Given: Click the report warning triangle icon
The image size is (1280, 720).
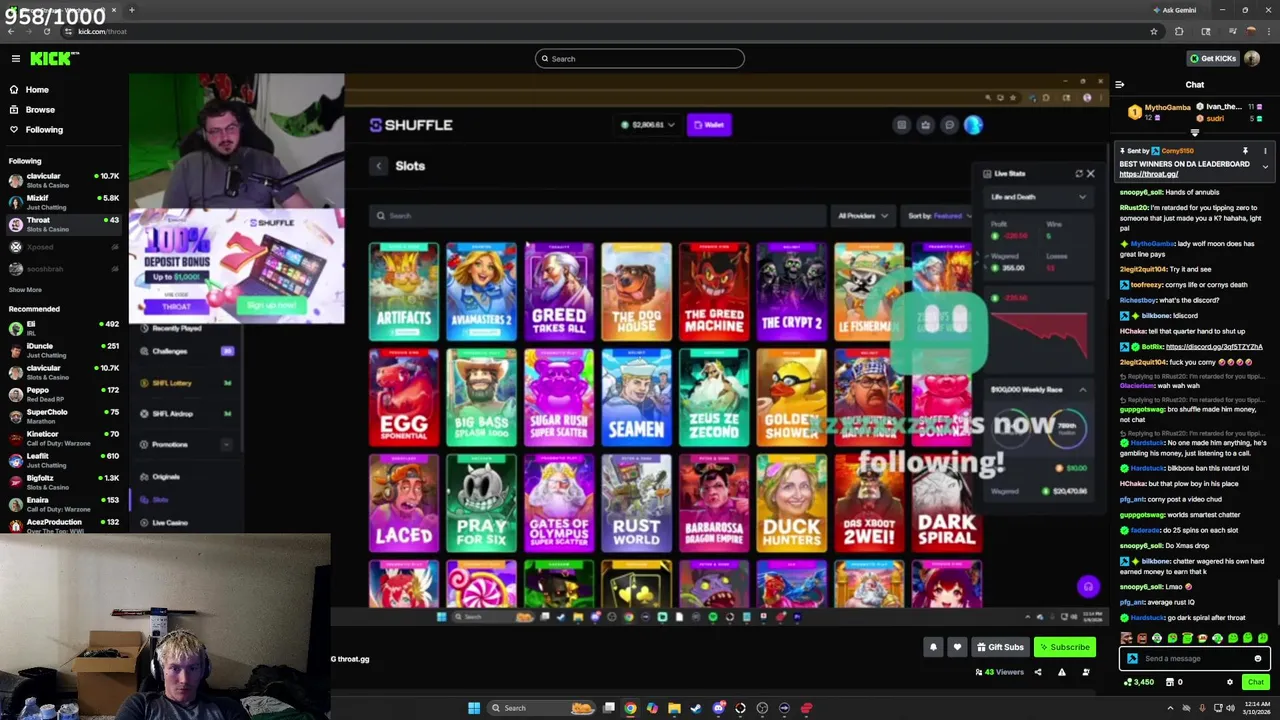Looking at the screenshot, I should (x=1061, y=672).
